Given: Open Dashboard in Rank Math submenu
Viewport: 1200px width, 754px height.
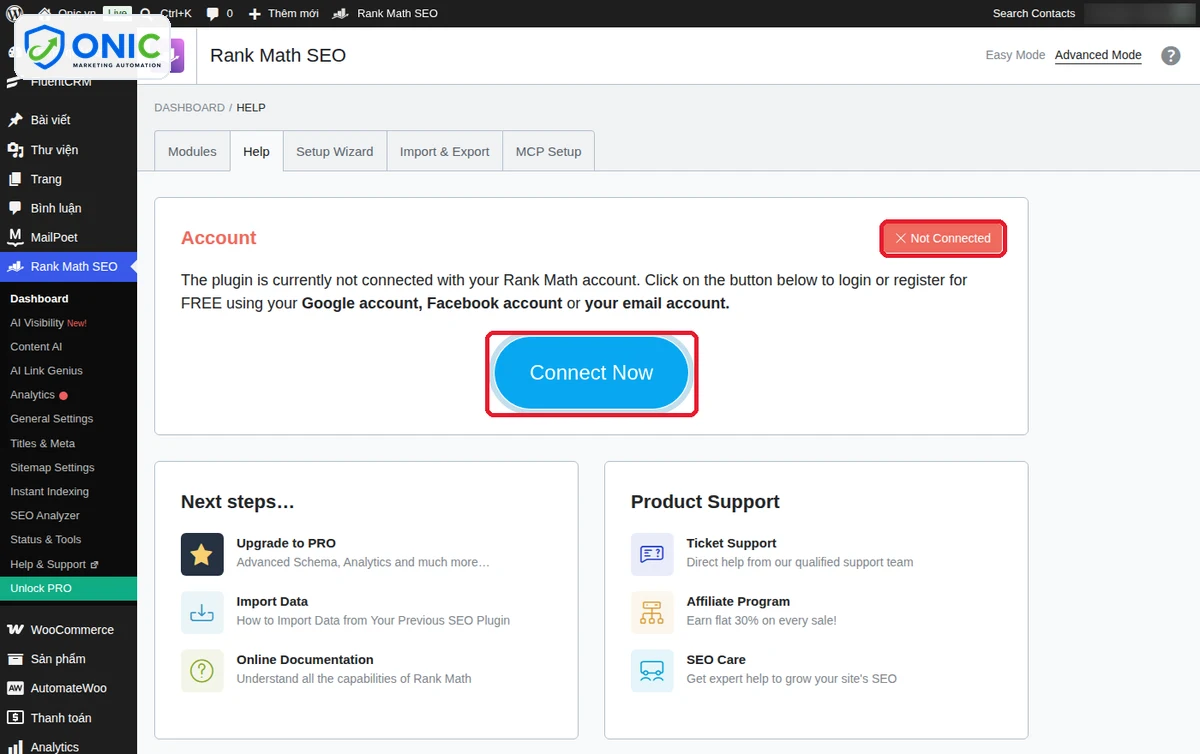Looking at the screenshot, I should point(39,299).
